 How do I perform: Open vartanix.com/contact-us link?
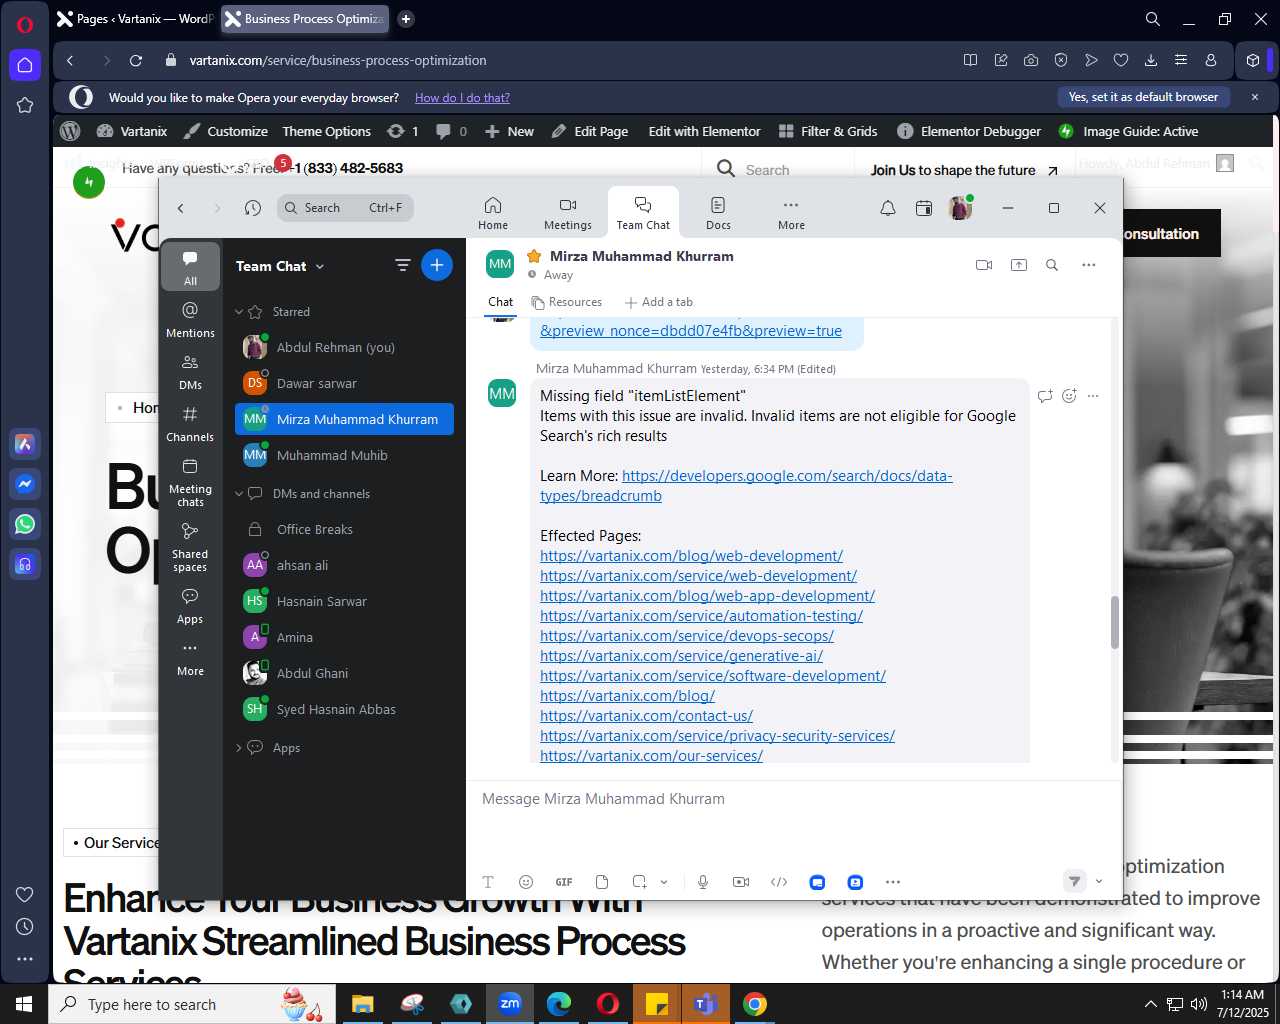[646, 716]
